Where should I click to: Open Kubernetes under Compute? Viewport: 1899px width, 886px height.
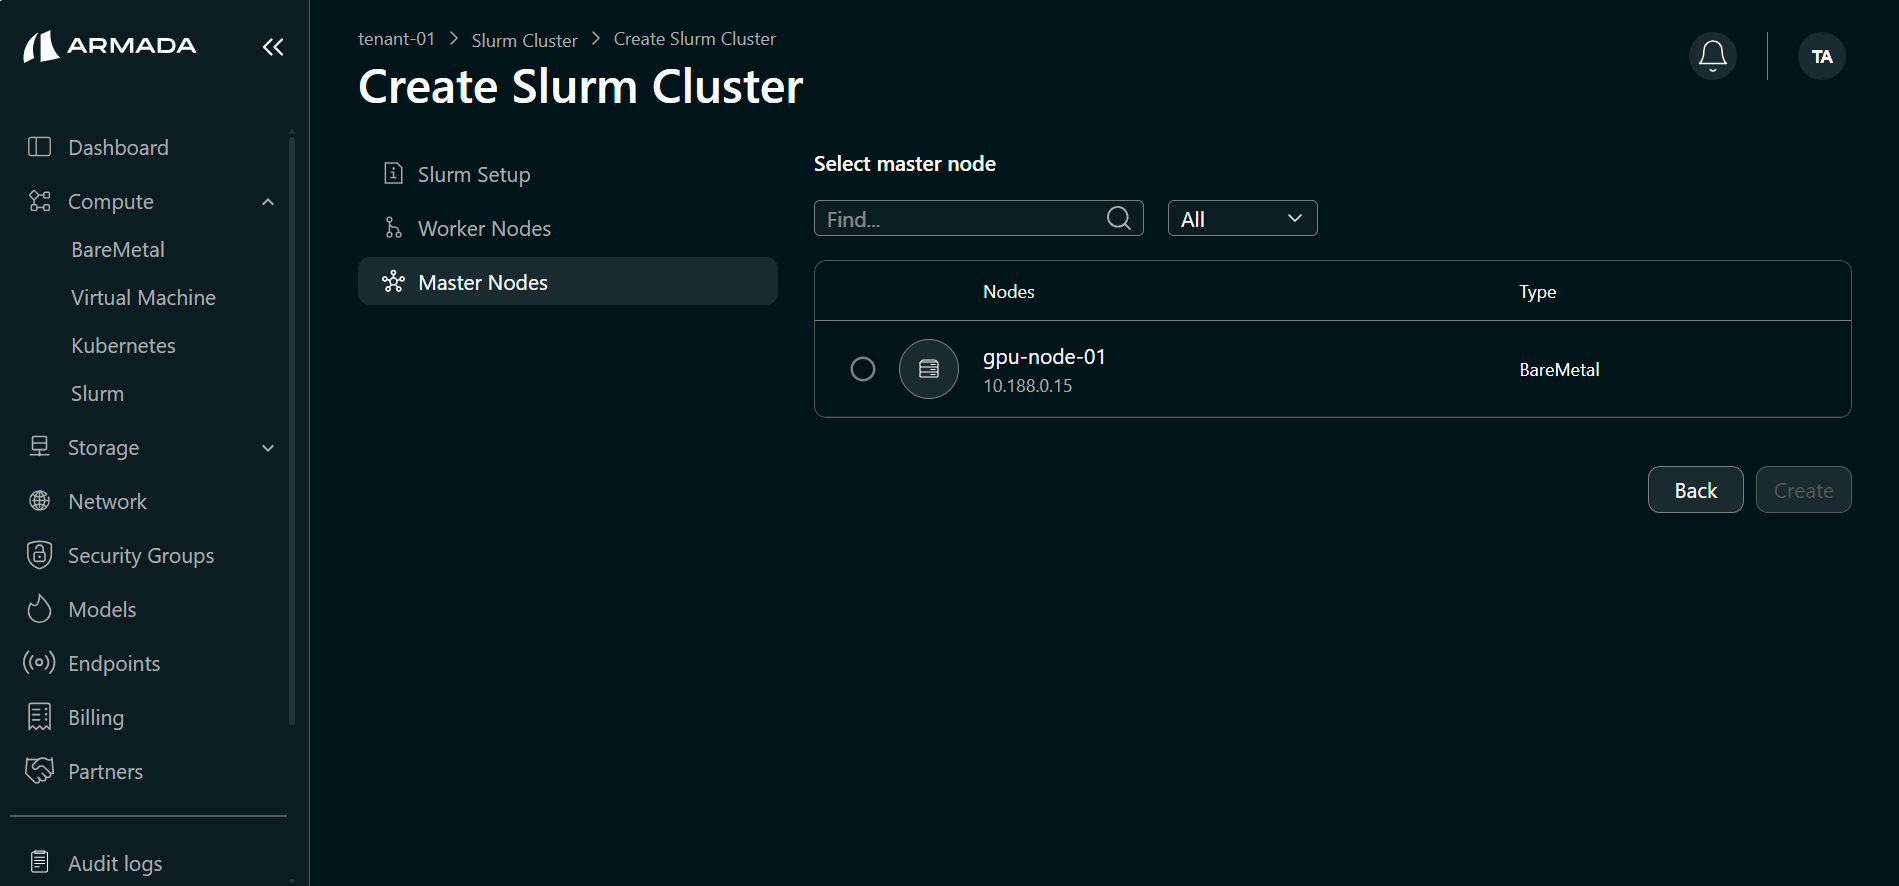click(123, 346)
